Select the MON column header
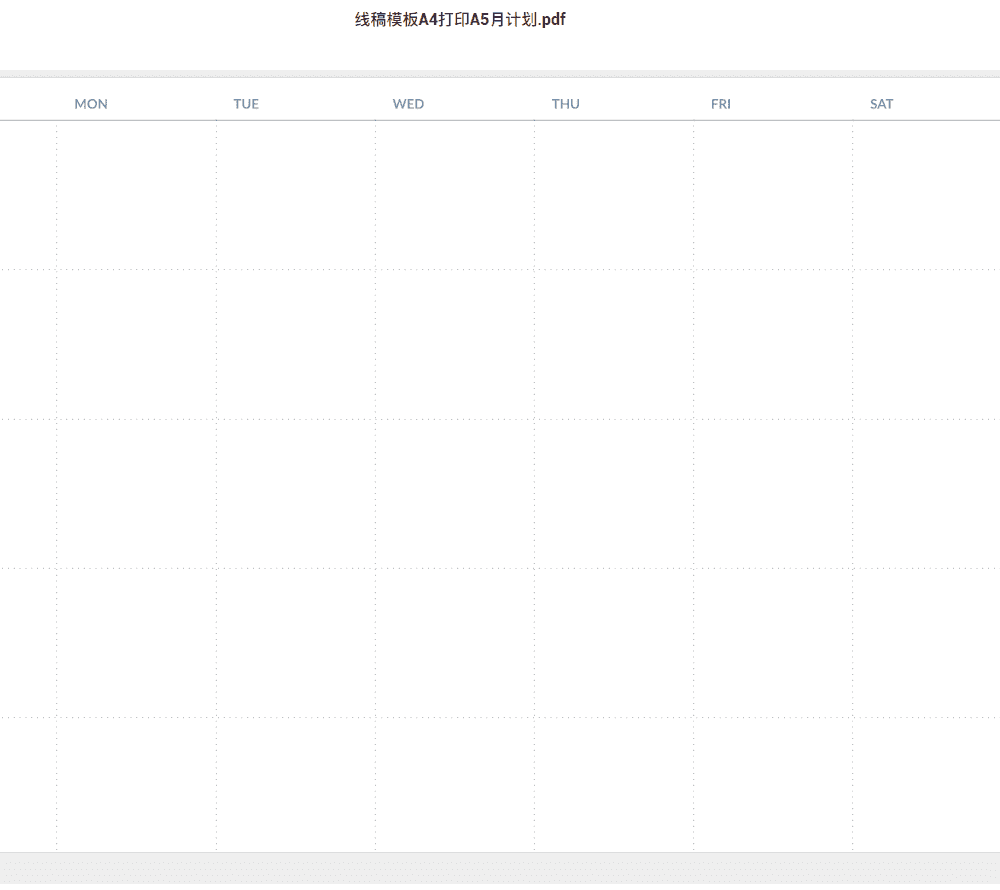The height and width of the screenshot is (890, 1000). pos(91,104)
